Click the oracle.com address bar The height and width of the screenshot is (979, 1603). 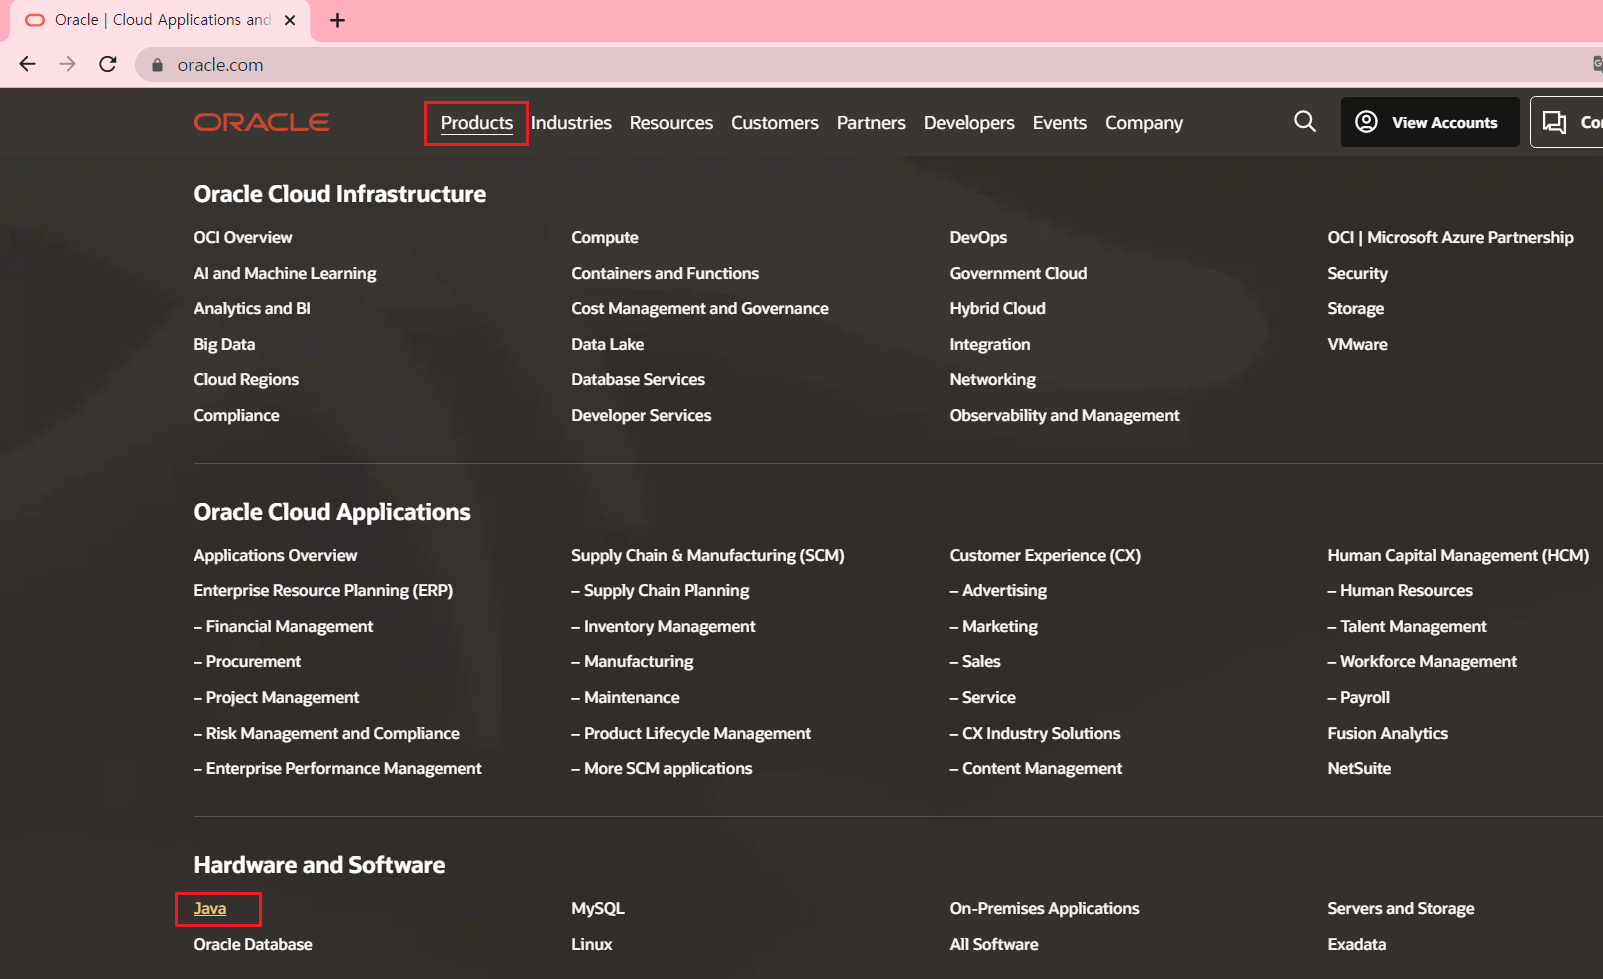coord(870,65)
